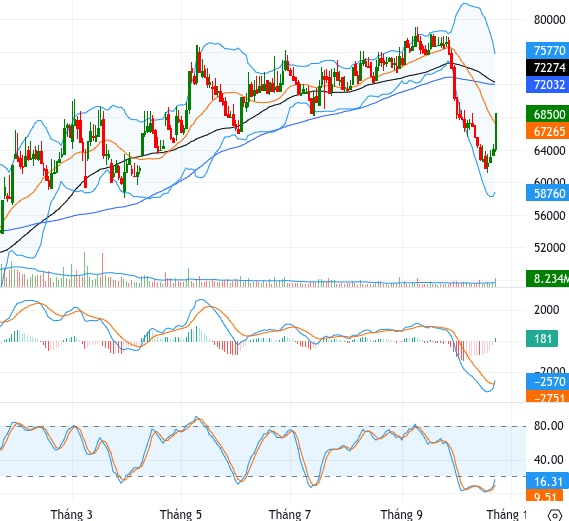Select the blue 72032 moving average label
The height and width of the screenshot is (521, 569).
(x=548, y=85)
